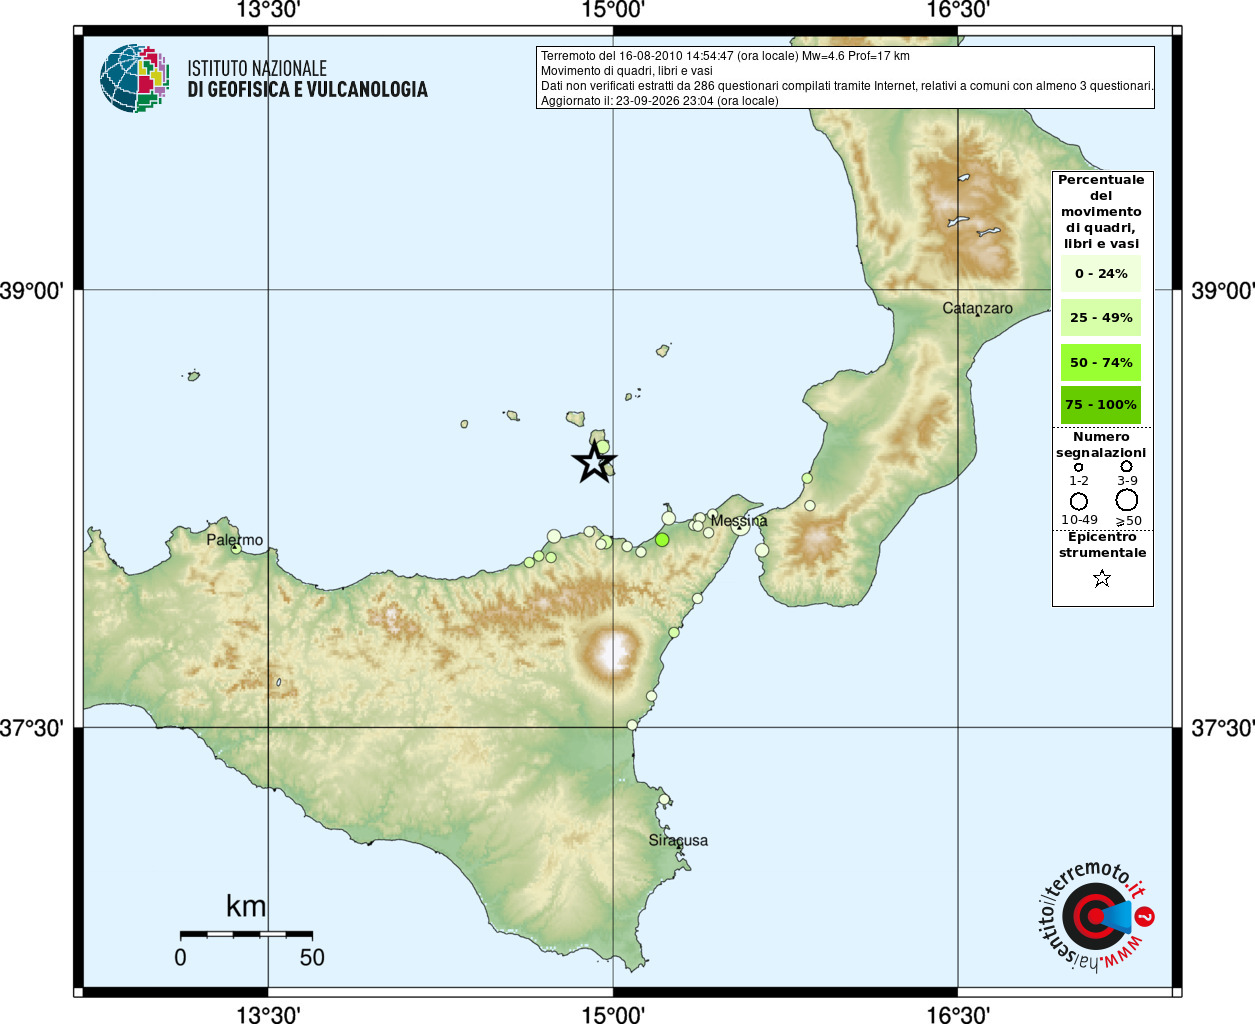Click the km scale bar
The image size is (1255, 1024).
pos(246,933)
